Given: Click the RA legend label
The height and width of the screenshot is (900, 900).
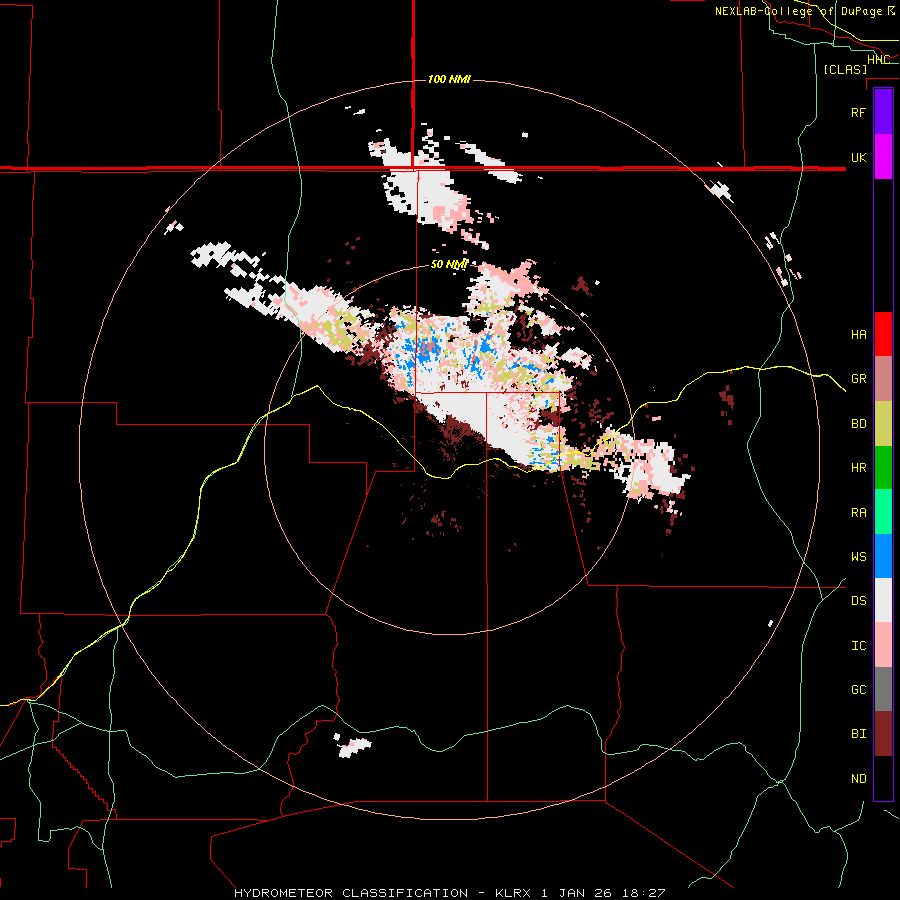Looking at the screenshot, I should click(858, 513).
